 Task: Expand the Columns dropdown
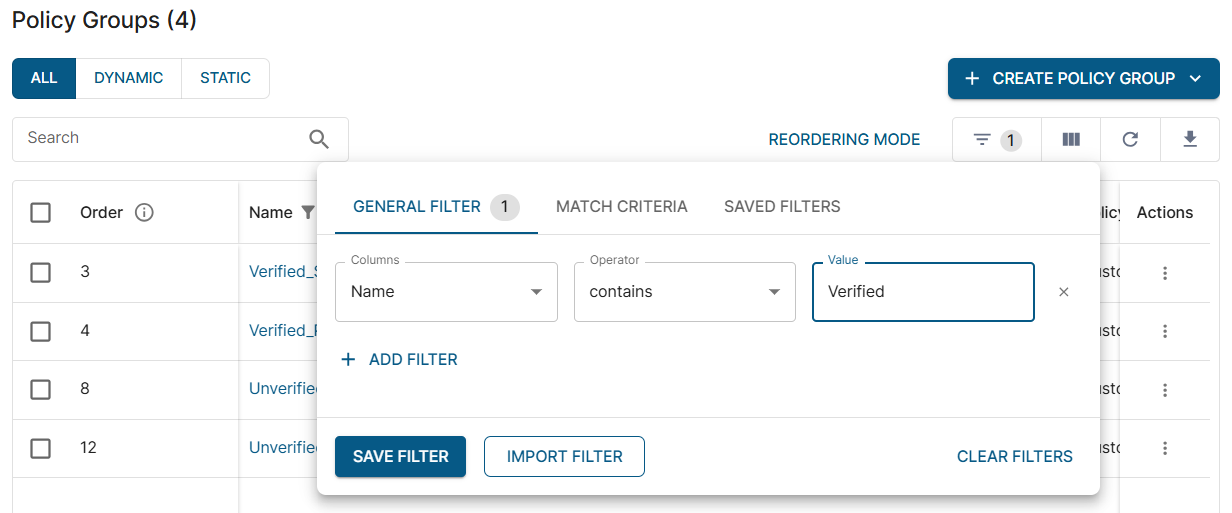[x=446, y=292]
